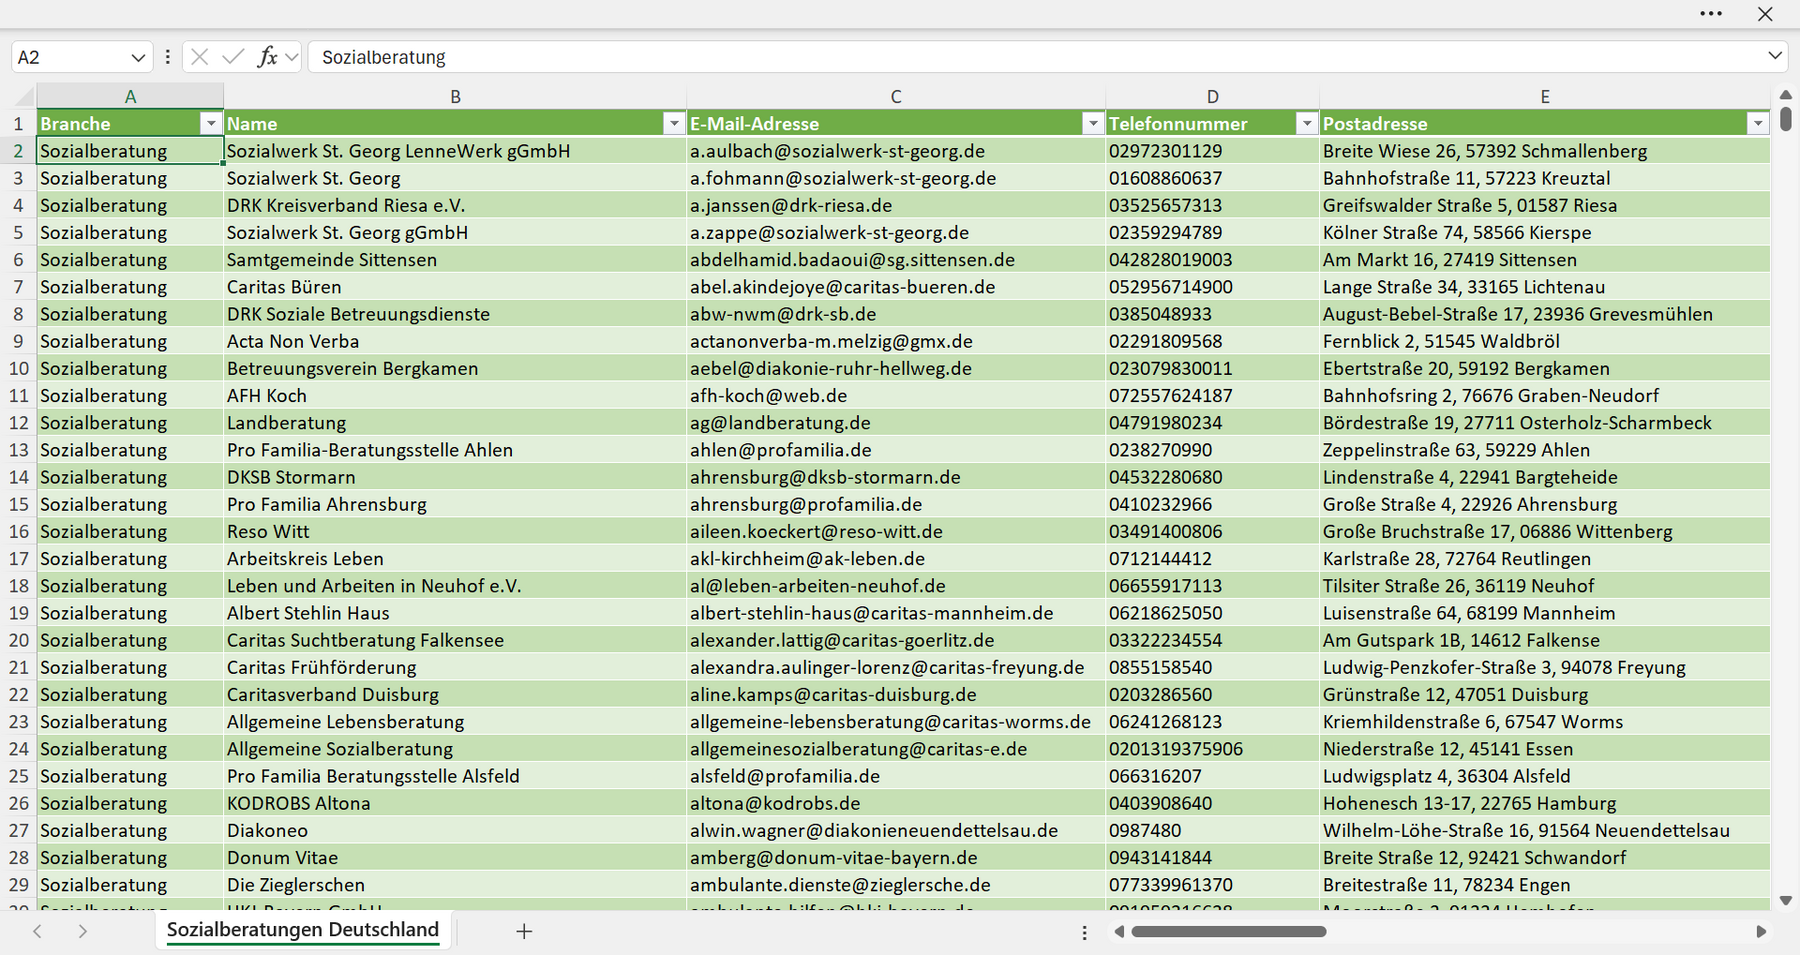1800x955 pixels.
Task: Select column E header
Action: pyautogui.click(x=1545, y=97)
